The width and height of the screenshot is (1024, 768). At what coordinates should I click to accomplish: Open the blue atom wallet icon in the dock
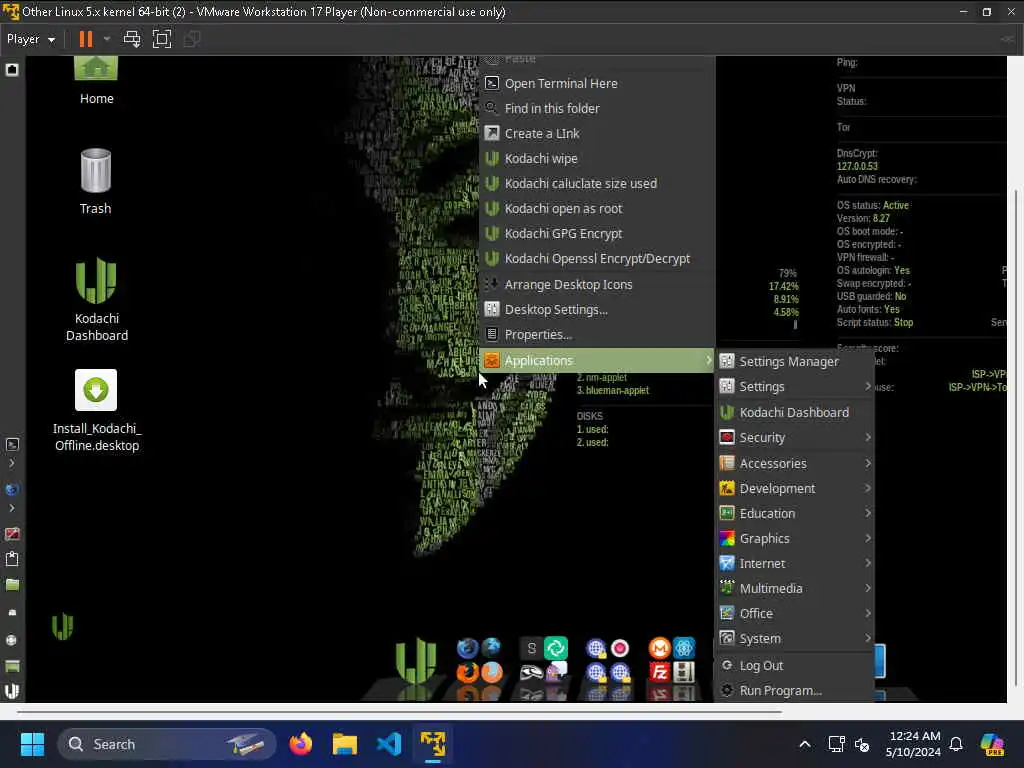coord(684,648)
